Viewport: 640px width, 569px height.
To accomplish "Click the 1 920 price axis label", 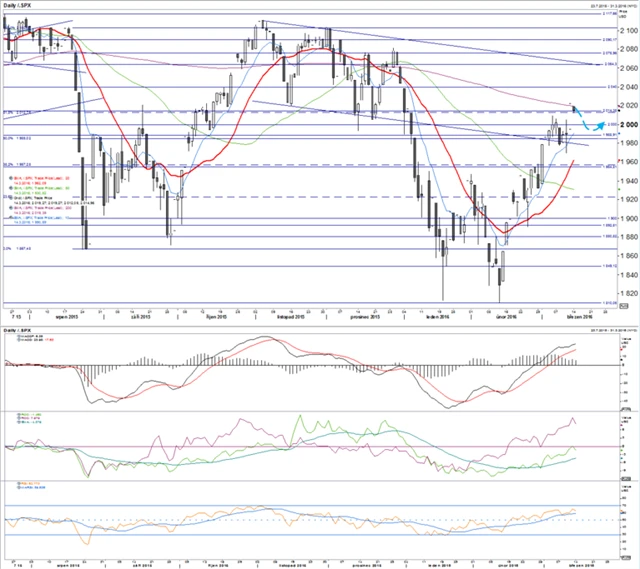I will (x=628, y=199).
